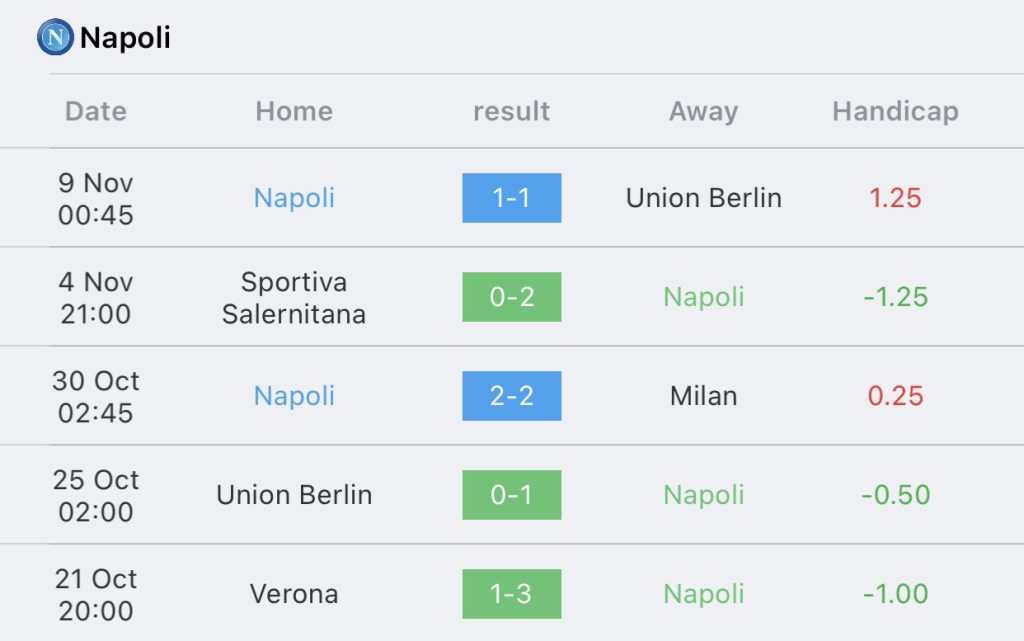1024x641 pixels.
Task: Open the Napoli team title
Action: [x=125, y=38]
